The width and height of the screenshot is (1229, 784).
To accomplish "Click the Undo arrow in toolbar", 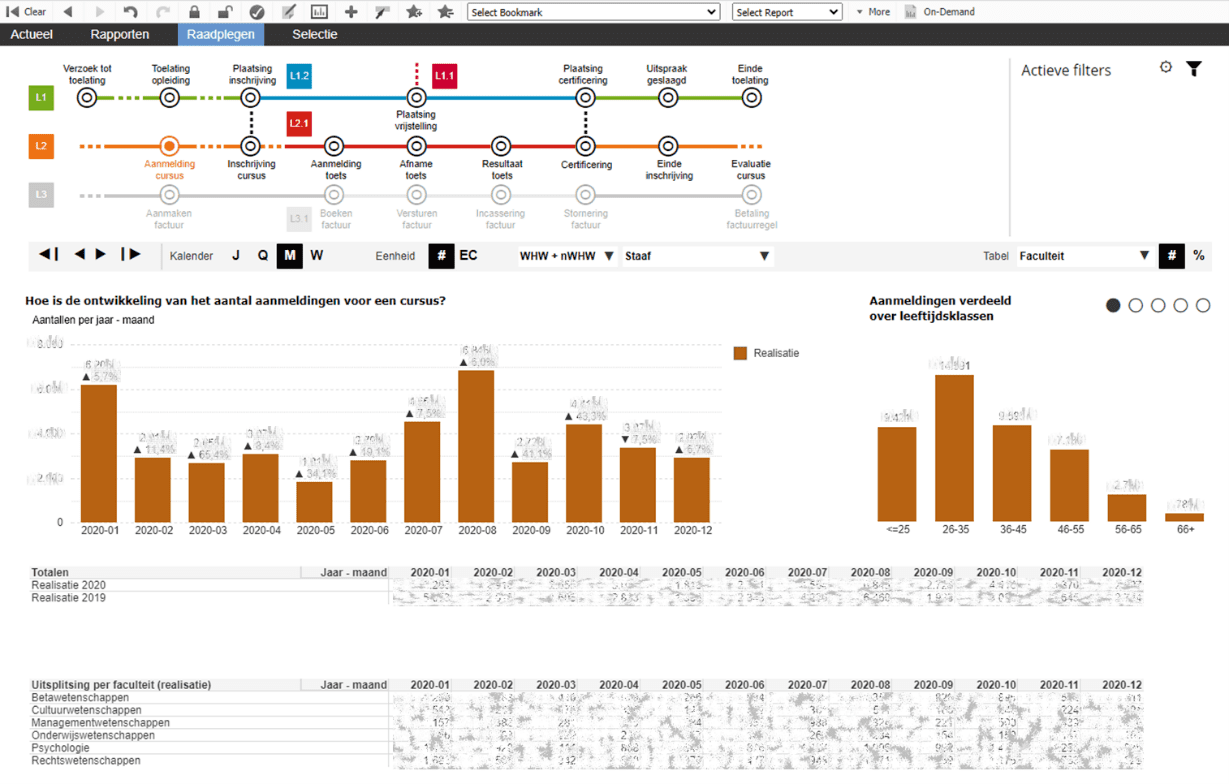I will tap(131, 12).
